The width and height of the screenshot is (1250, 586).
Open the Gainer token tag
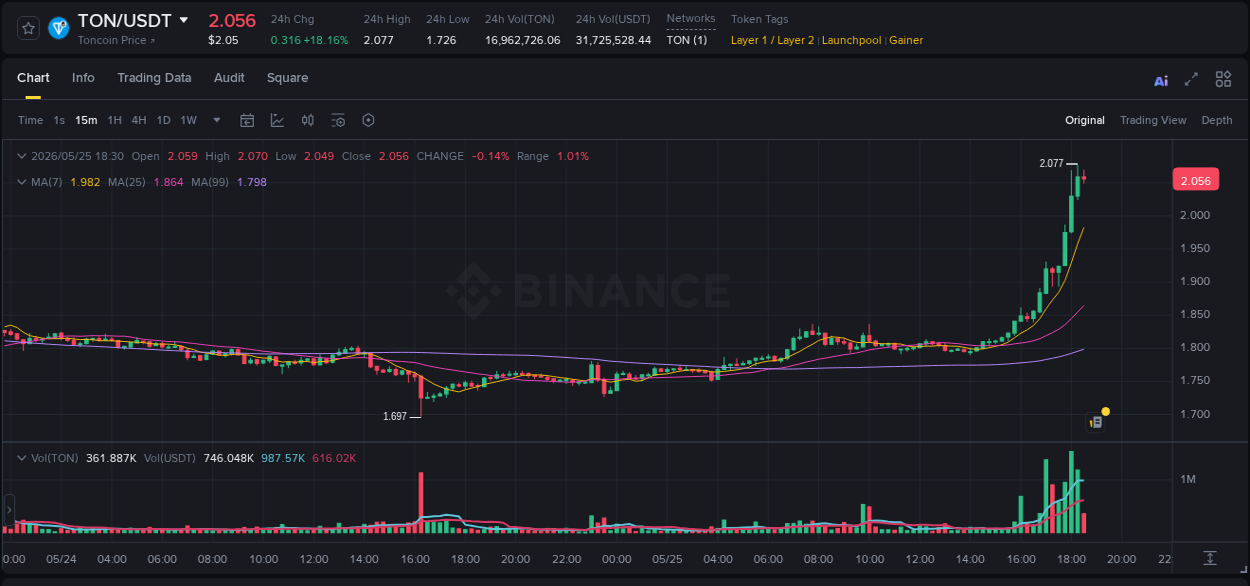[x=906, y=40]
